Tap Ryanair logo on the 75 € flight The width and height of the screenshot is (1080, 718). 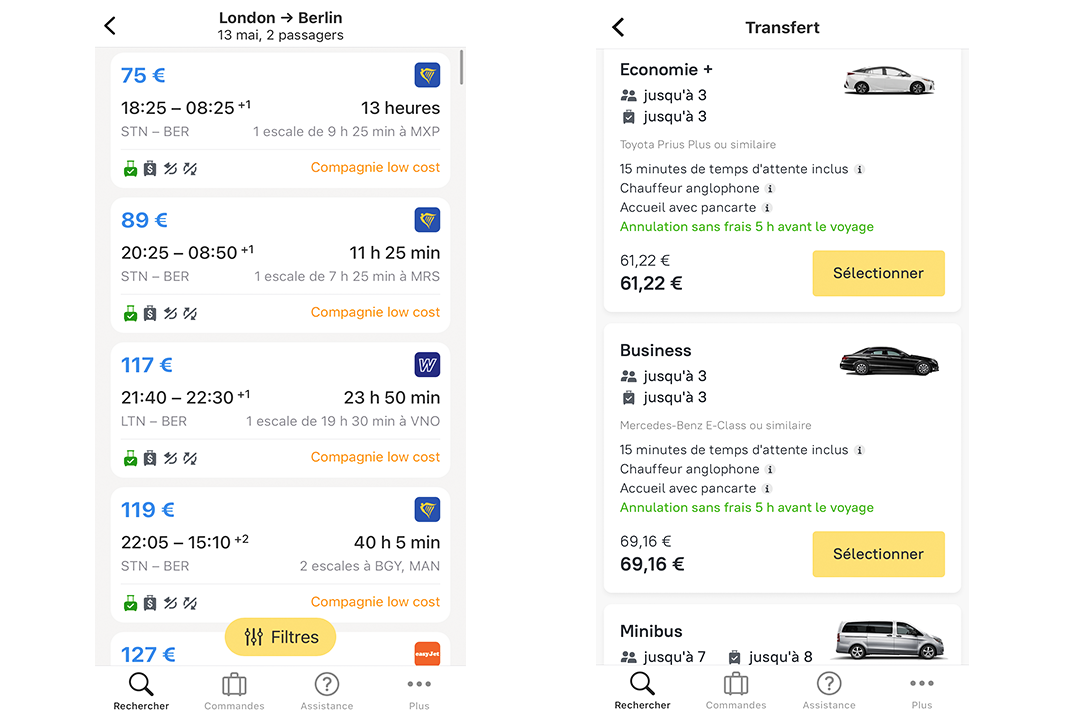pos(427,75)
